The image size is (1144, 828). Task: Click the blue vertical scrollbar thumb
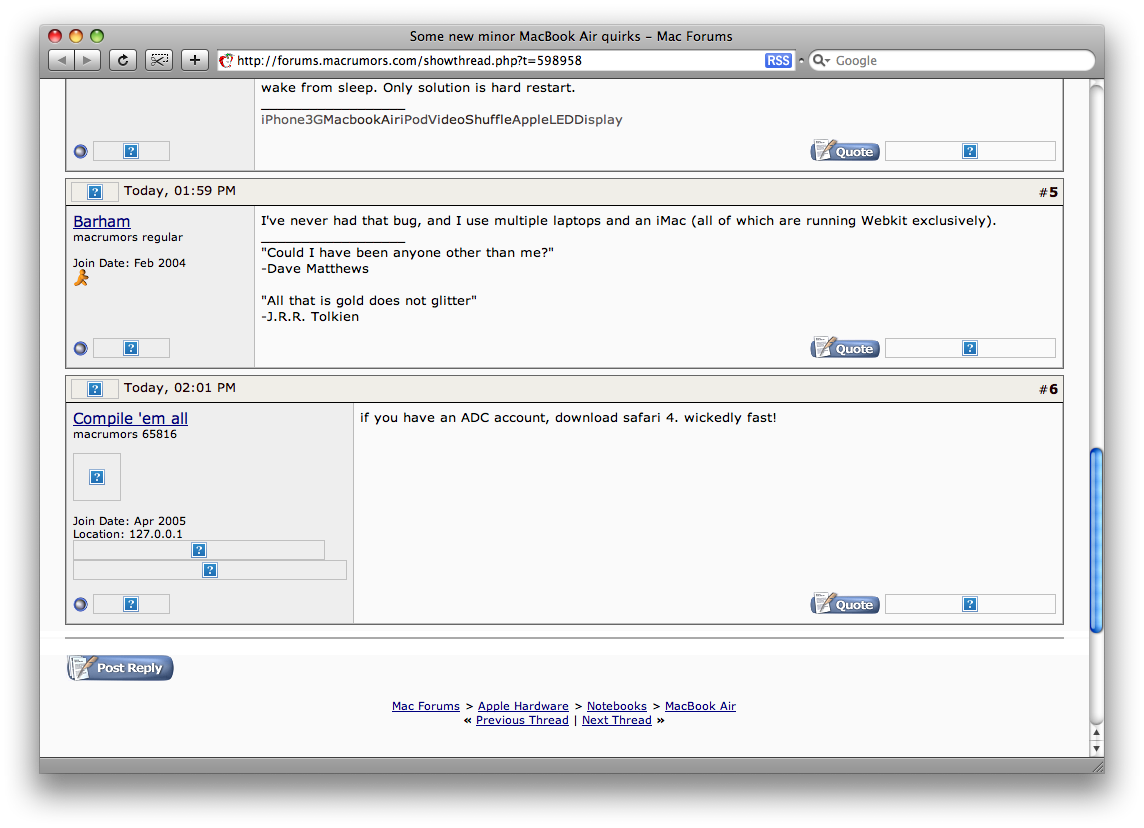tap(1096, 541)
